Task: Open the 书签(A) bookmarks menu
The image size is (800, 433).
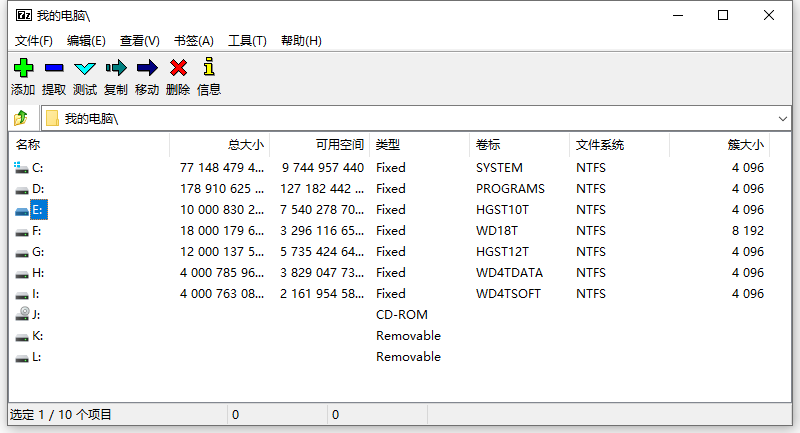Action: pos(194,41)
